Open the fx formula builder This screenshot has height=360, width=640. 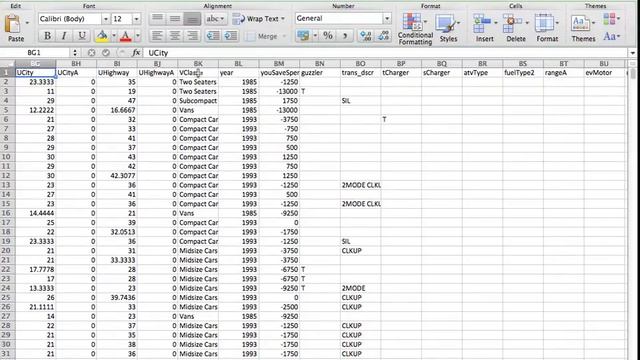136,53
